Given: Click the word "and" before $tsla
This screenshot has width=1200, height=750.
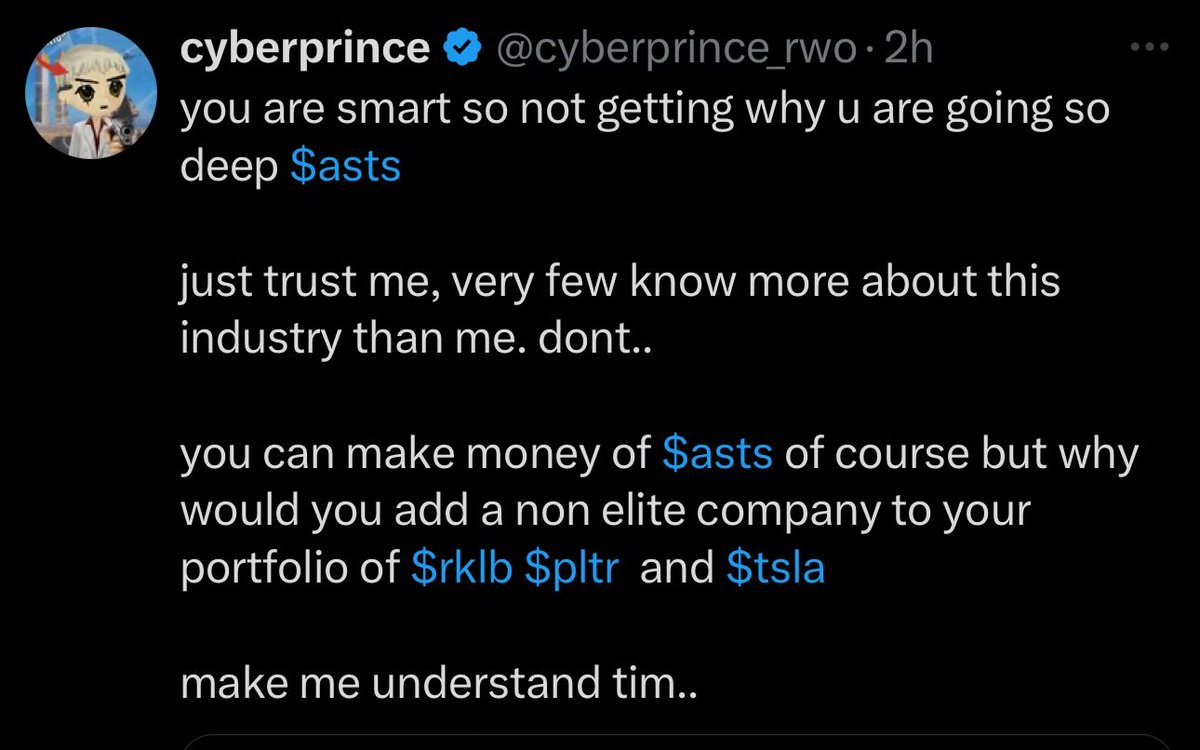Looking at the screenshot, I should click(676, 569).
